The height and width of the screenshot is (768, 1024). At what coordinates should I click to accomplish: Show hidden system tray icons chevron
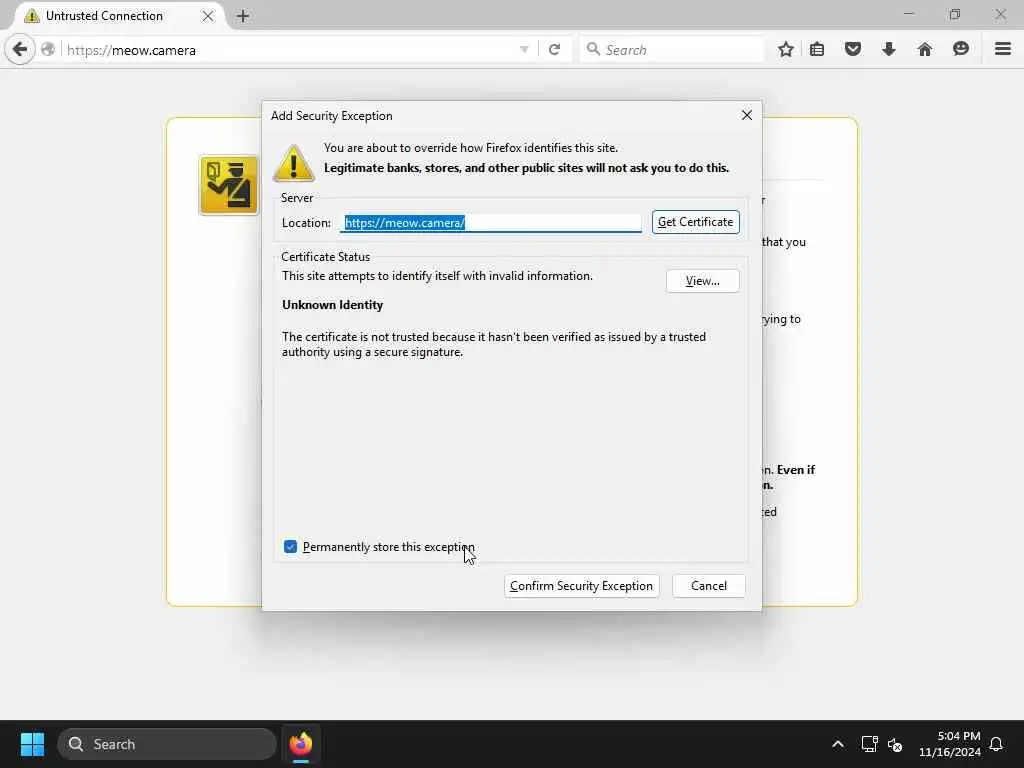[838, 744]
